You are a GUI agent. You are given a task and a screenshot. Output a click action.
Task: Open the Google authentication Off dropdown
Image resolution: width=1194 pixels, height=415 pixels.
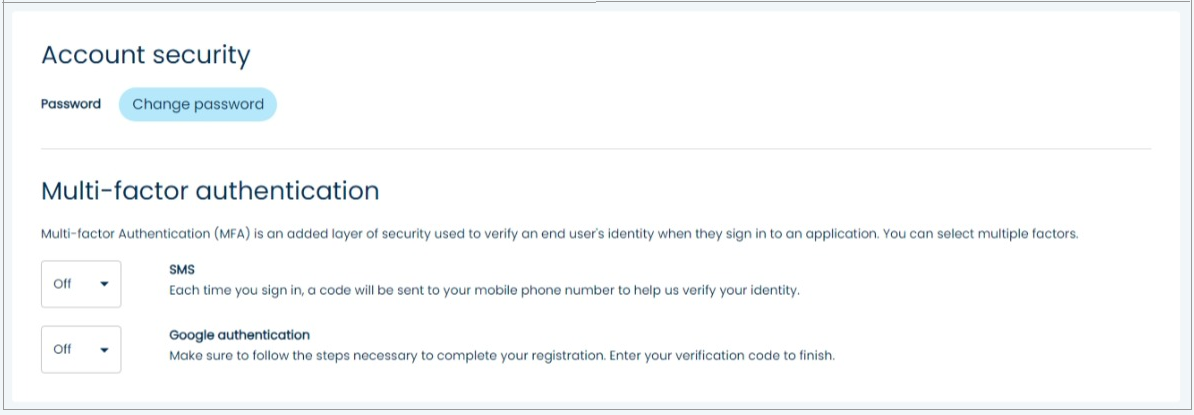(x=81, y=350)
